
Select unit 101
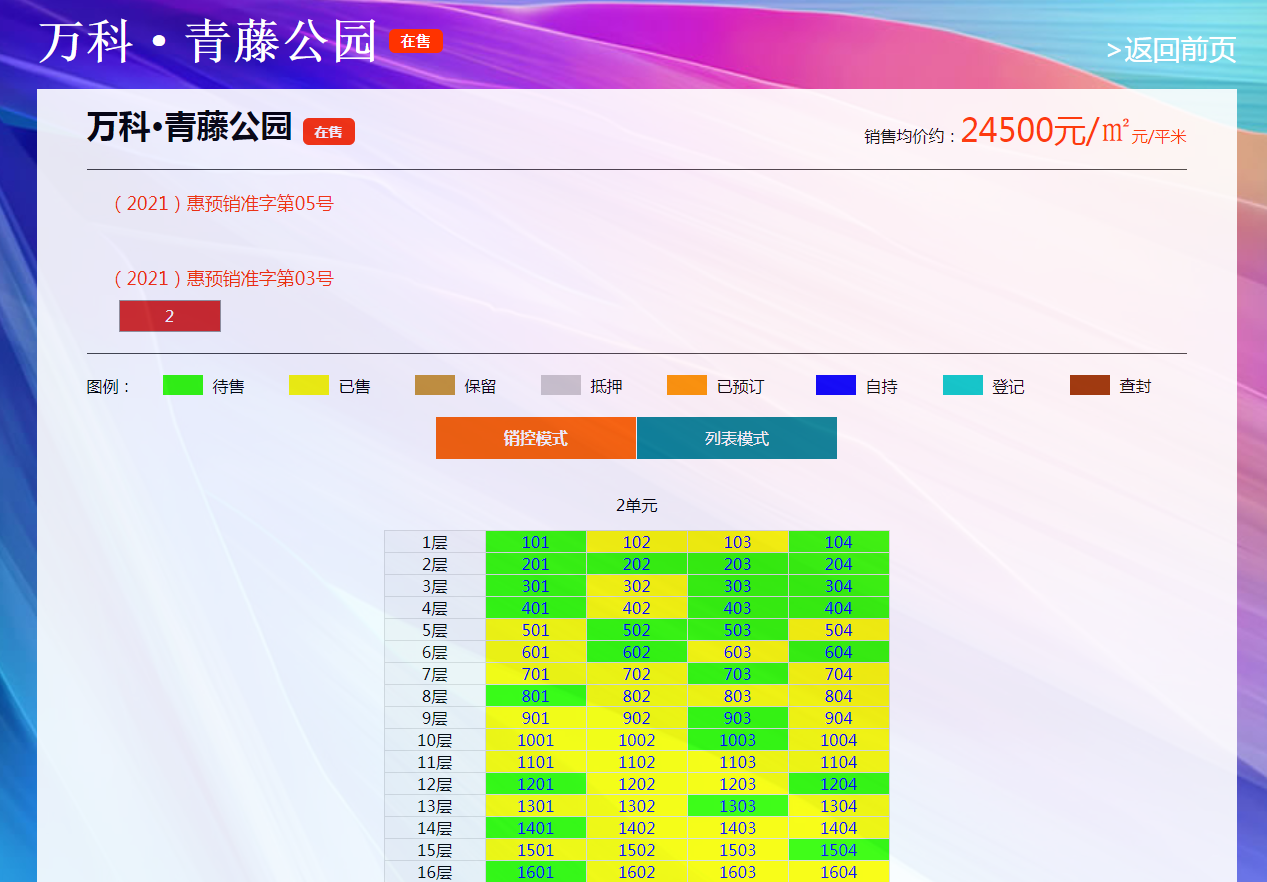click(x=536, y=542)
